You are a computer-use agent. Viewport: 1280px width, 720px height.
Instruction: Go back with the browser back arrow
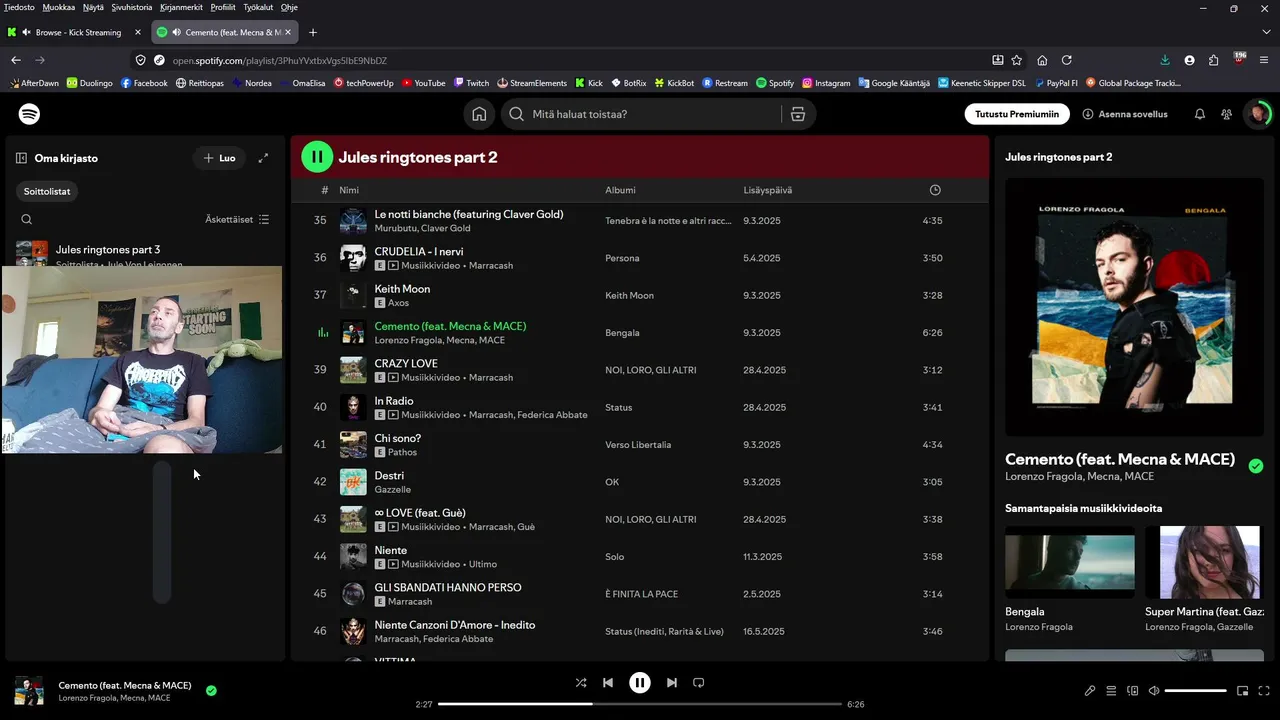pos(16,60)
